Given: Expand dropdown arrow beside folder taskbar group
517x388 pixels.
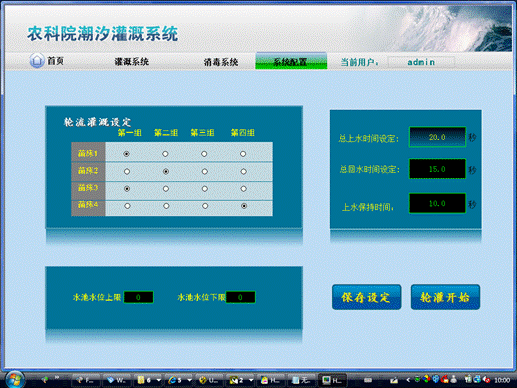Looking at the screenshot, I should (159, 380).
